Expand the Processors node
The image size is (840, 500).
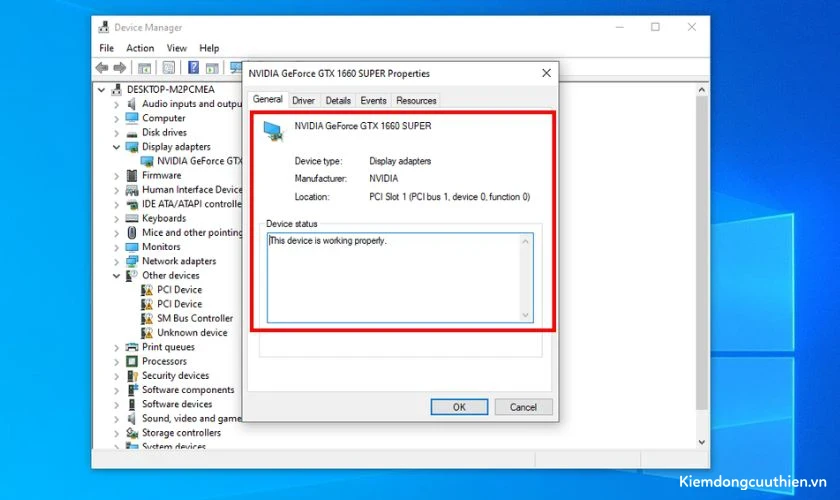116,362
